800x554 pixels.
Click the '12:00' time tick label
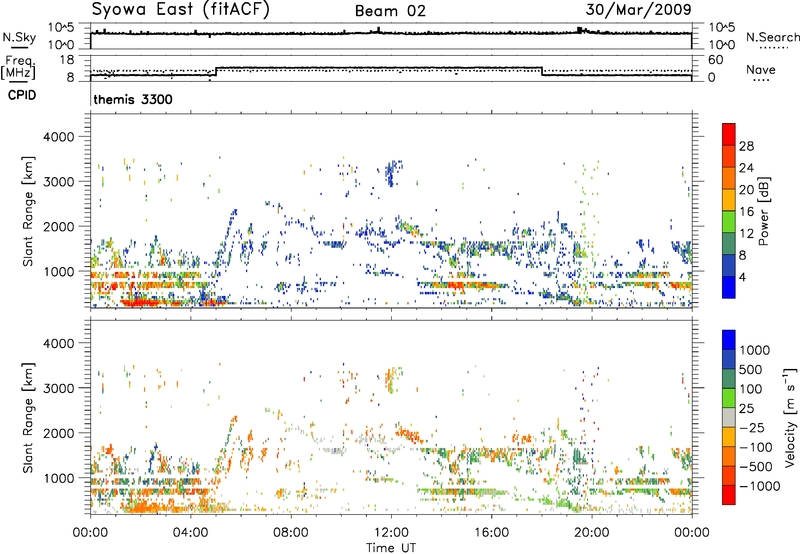391,533
